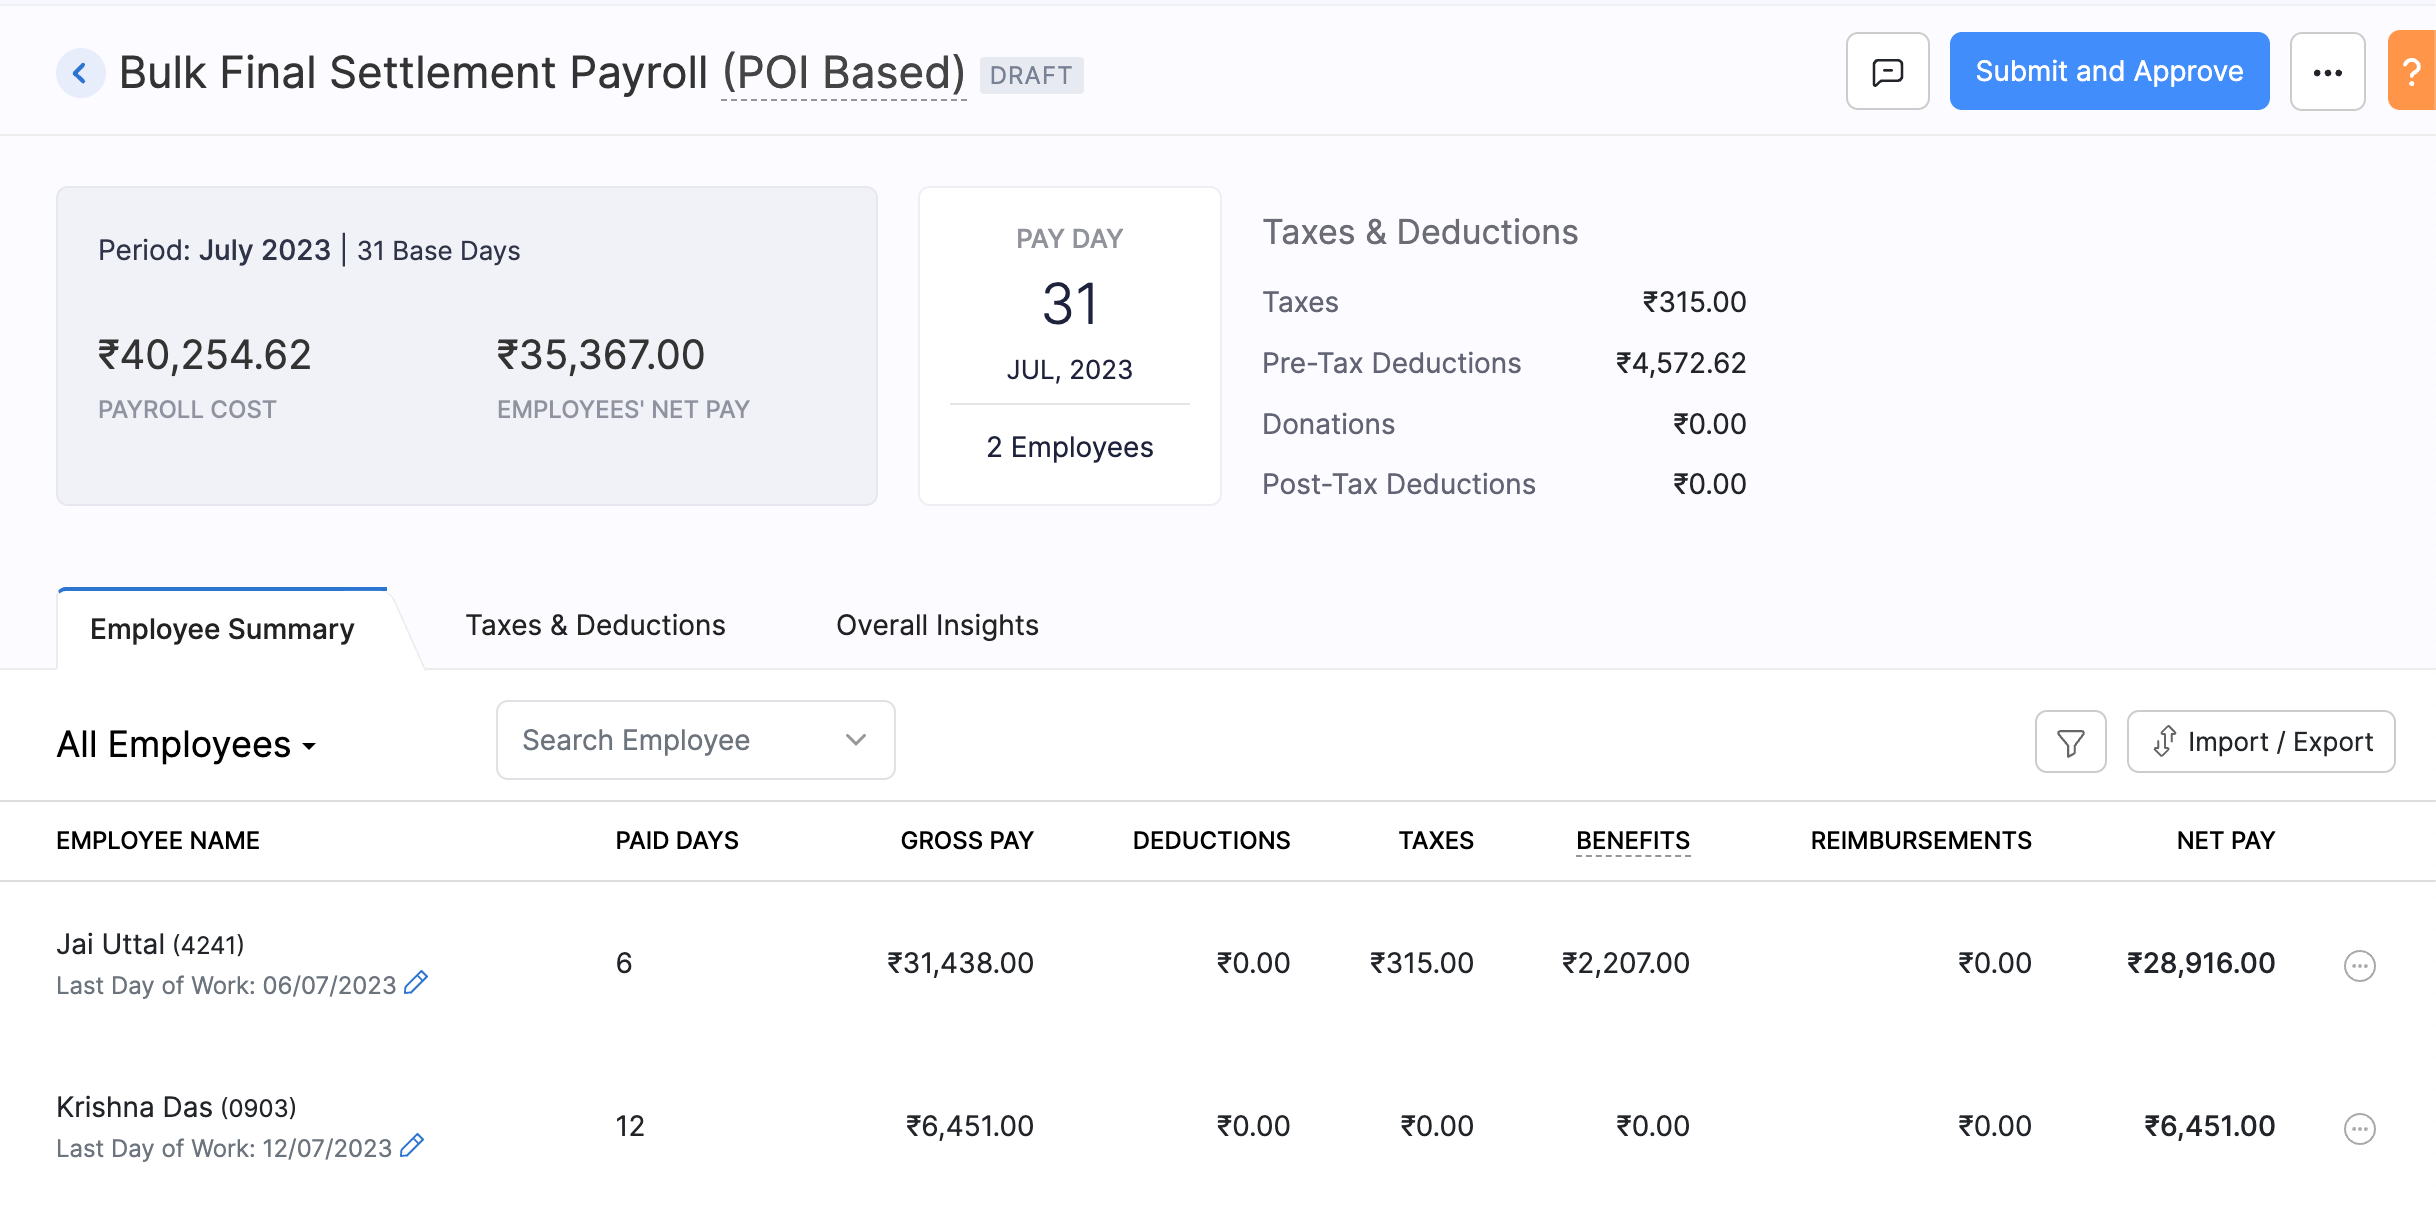Open the filter options icon
2436x1208 pixels.
coord(2070,741)
